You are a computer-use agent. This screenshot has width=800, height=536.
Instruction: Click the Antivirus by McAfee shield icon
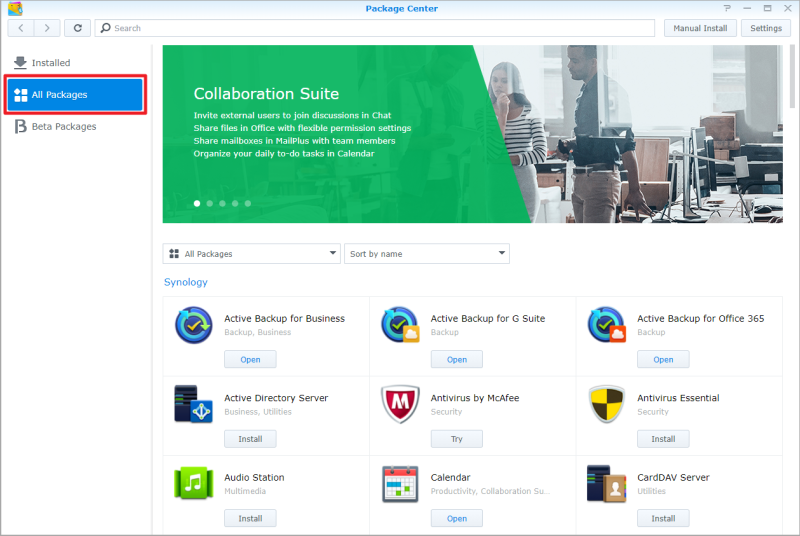[x=401, y=404]
